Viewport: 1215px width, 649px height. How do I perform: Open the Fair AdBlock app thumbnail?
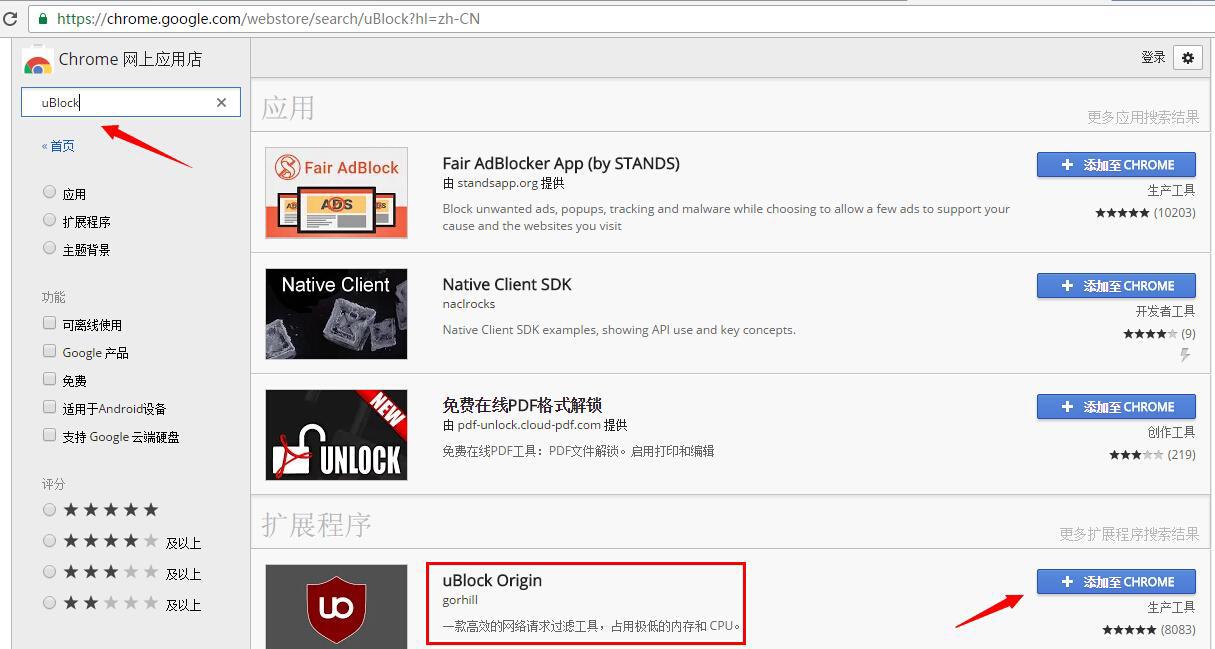[x=336, y=192]
